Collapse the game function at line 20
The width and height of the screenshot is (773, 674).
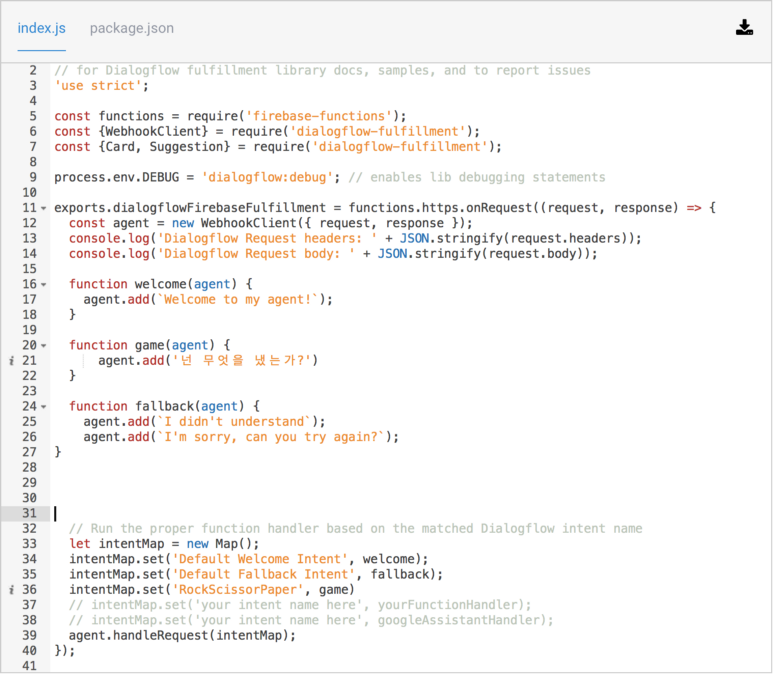(43, 346)
